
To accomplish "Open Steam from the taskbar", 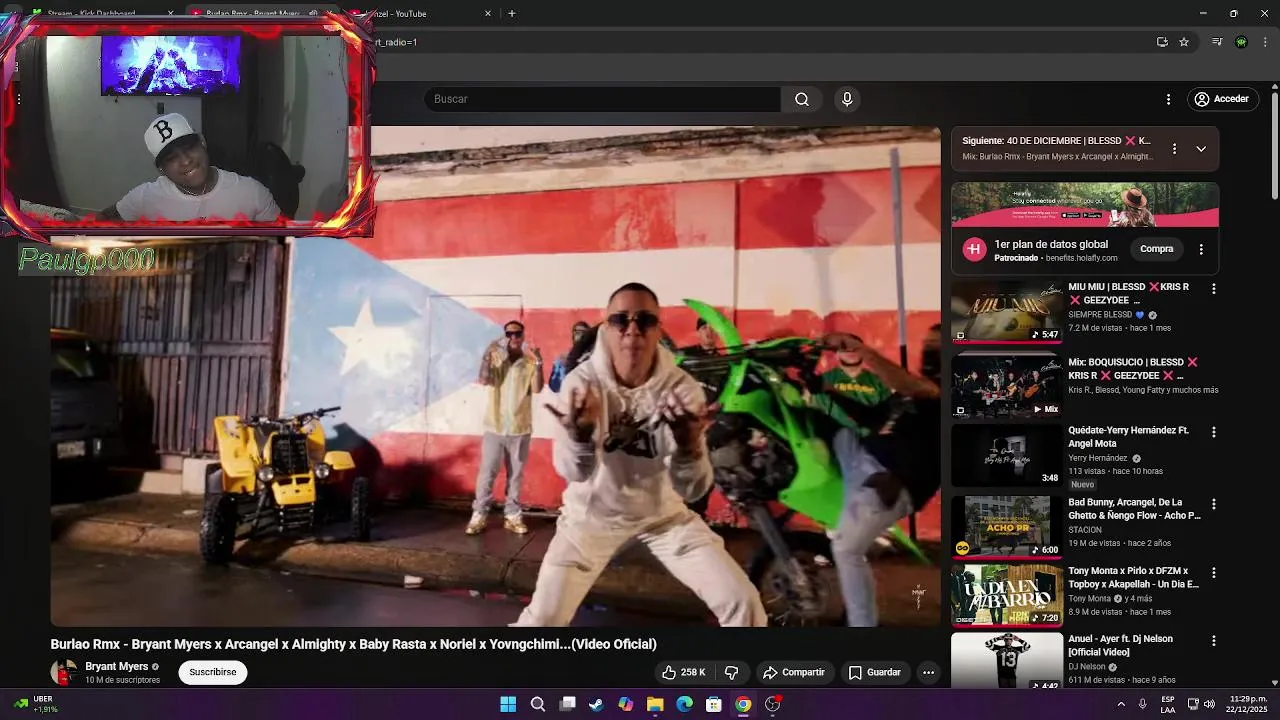I will coord(596,704).
